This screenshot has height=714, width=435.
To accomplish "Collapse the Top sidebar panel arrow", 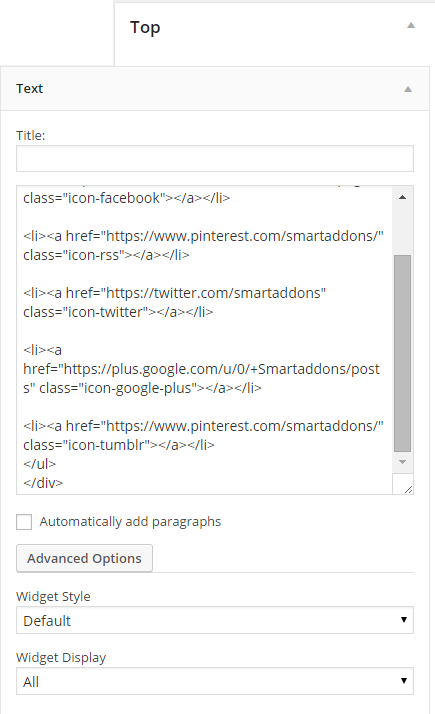I will point(411,26).
